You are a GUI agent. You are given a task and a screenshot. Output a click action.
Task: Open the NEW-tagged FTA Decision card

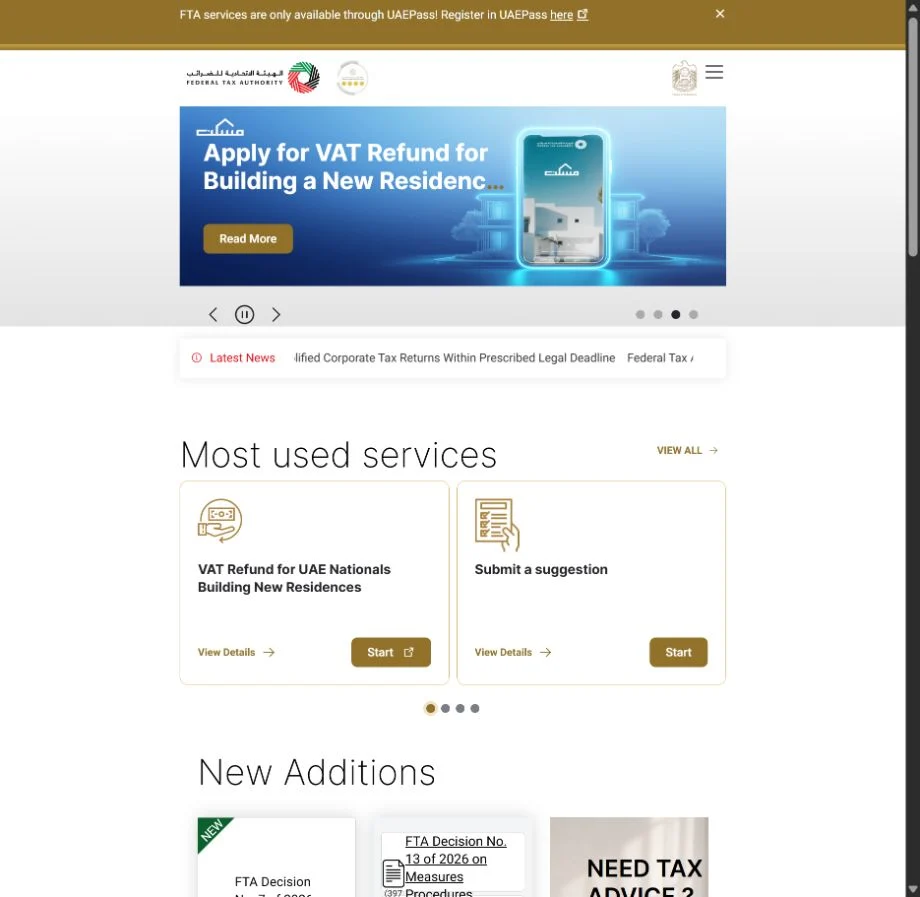[x=276, y=857]
